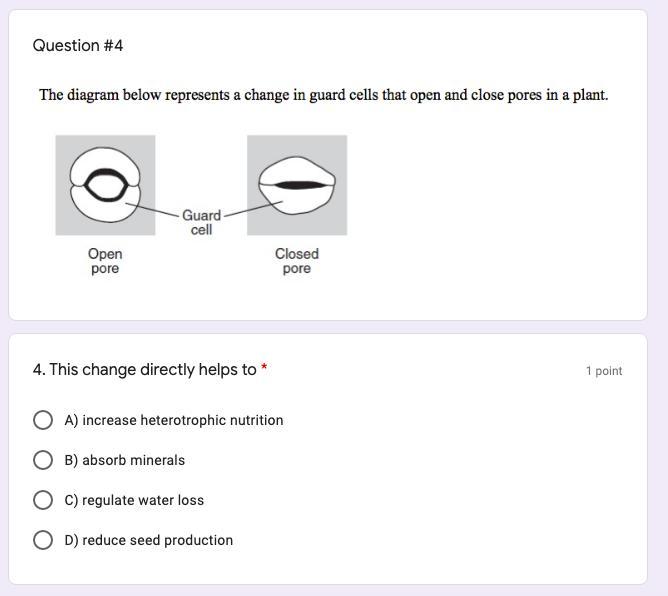Click the 'Guard cell' label in the diagram
The height and width of the screenshot is (596, 668).
(201, 222)
